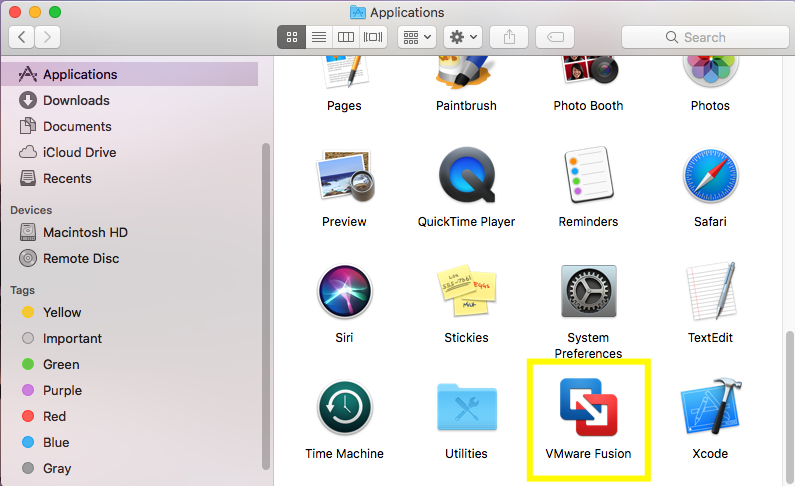This screenshot has width=795, height=486.
Task: Launch the Xcode app icon
Action: pos(711,407)
